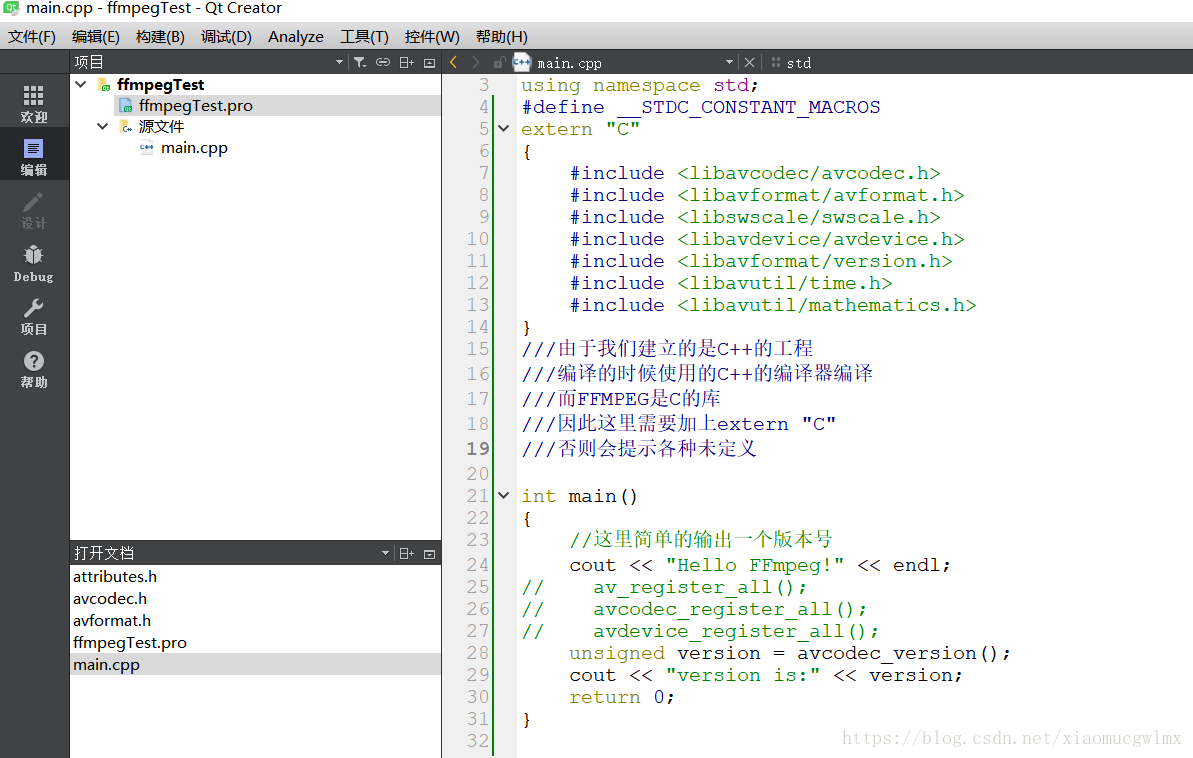Click the libavutil/mathematics.h include line
Image resolution: width=1193 pixels, height=758 pixels.
coord(773,304)
